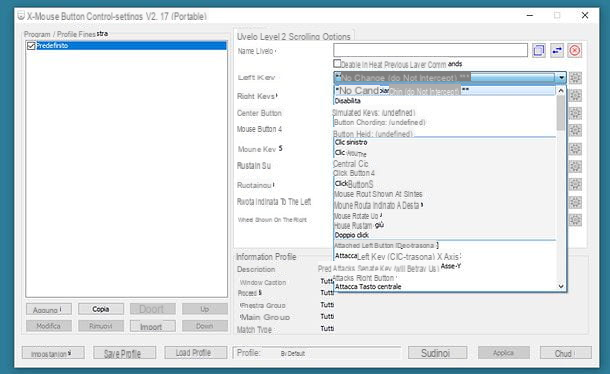Click the Chiudi button
610x374 pixels.
click(566, 353)
